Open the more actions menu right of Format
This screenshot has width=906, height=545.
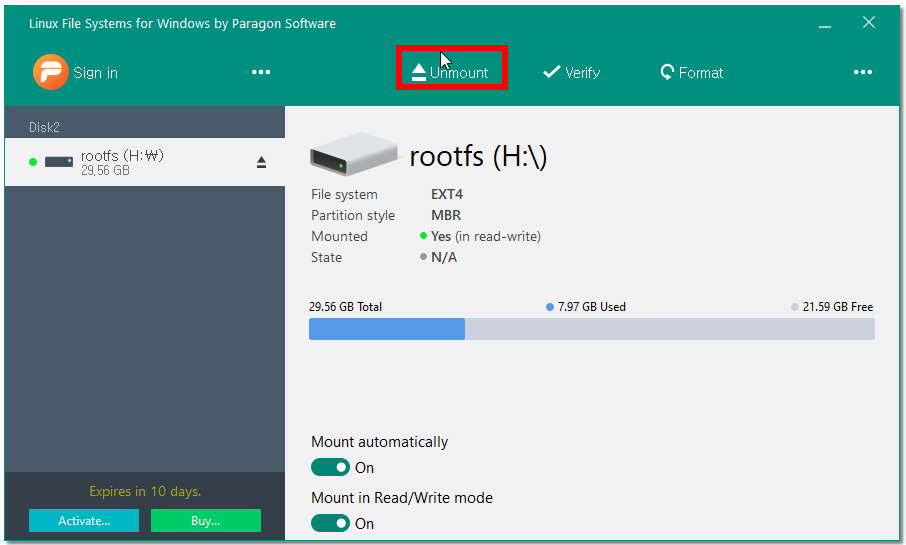863,72
